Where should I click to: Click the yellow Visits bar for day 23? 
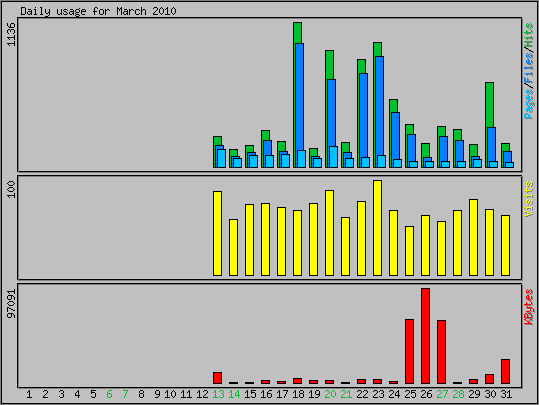pyautogui.click(x=377, y=228)
